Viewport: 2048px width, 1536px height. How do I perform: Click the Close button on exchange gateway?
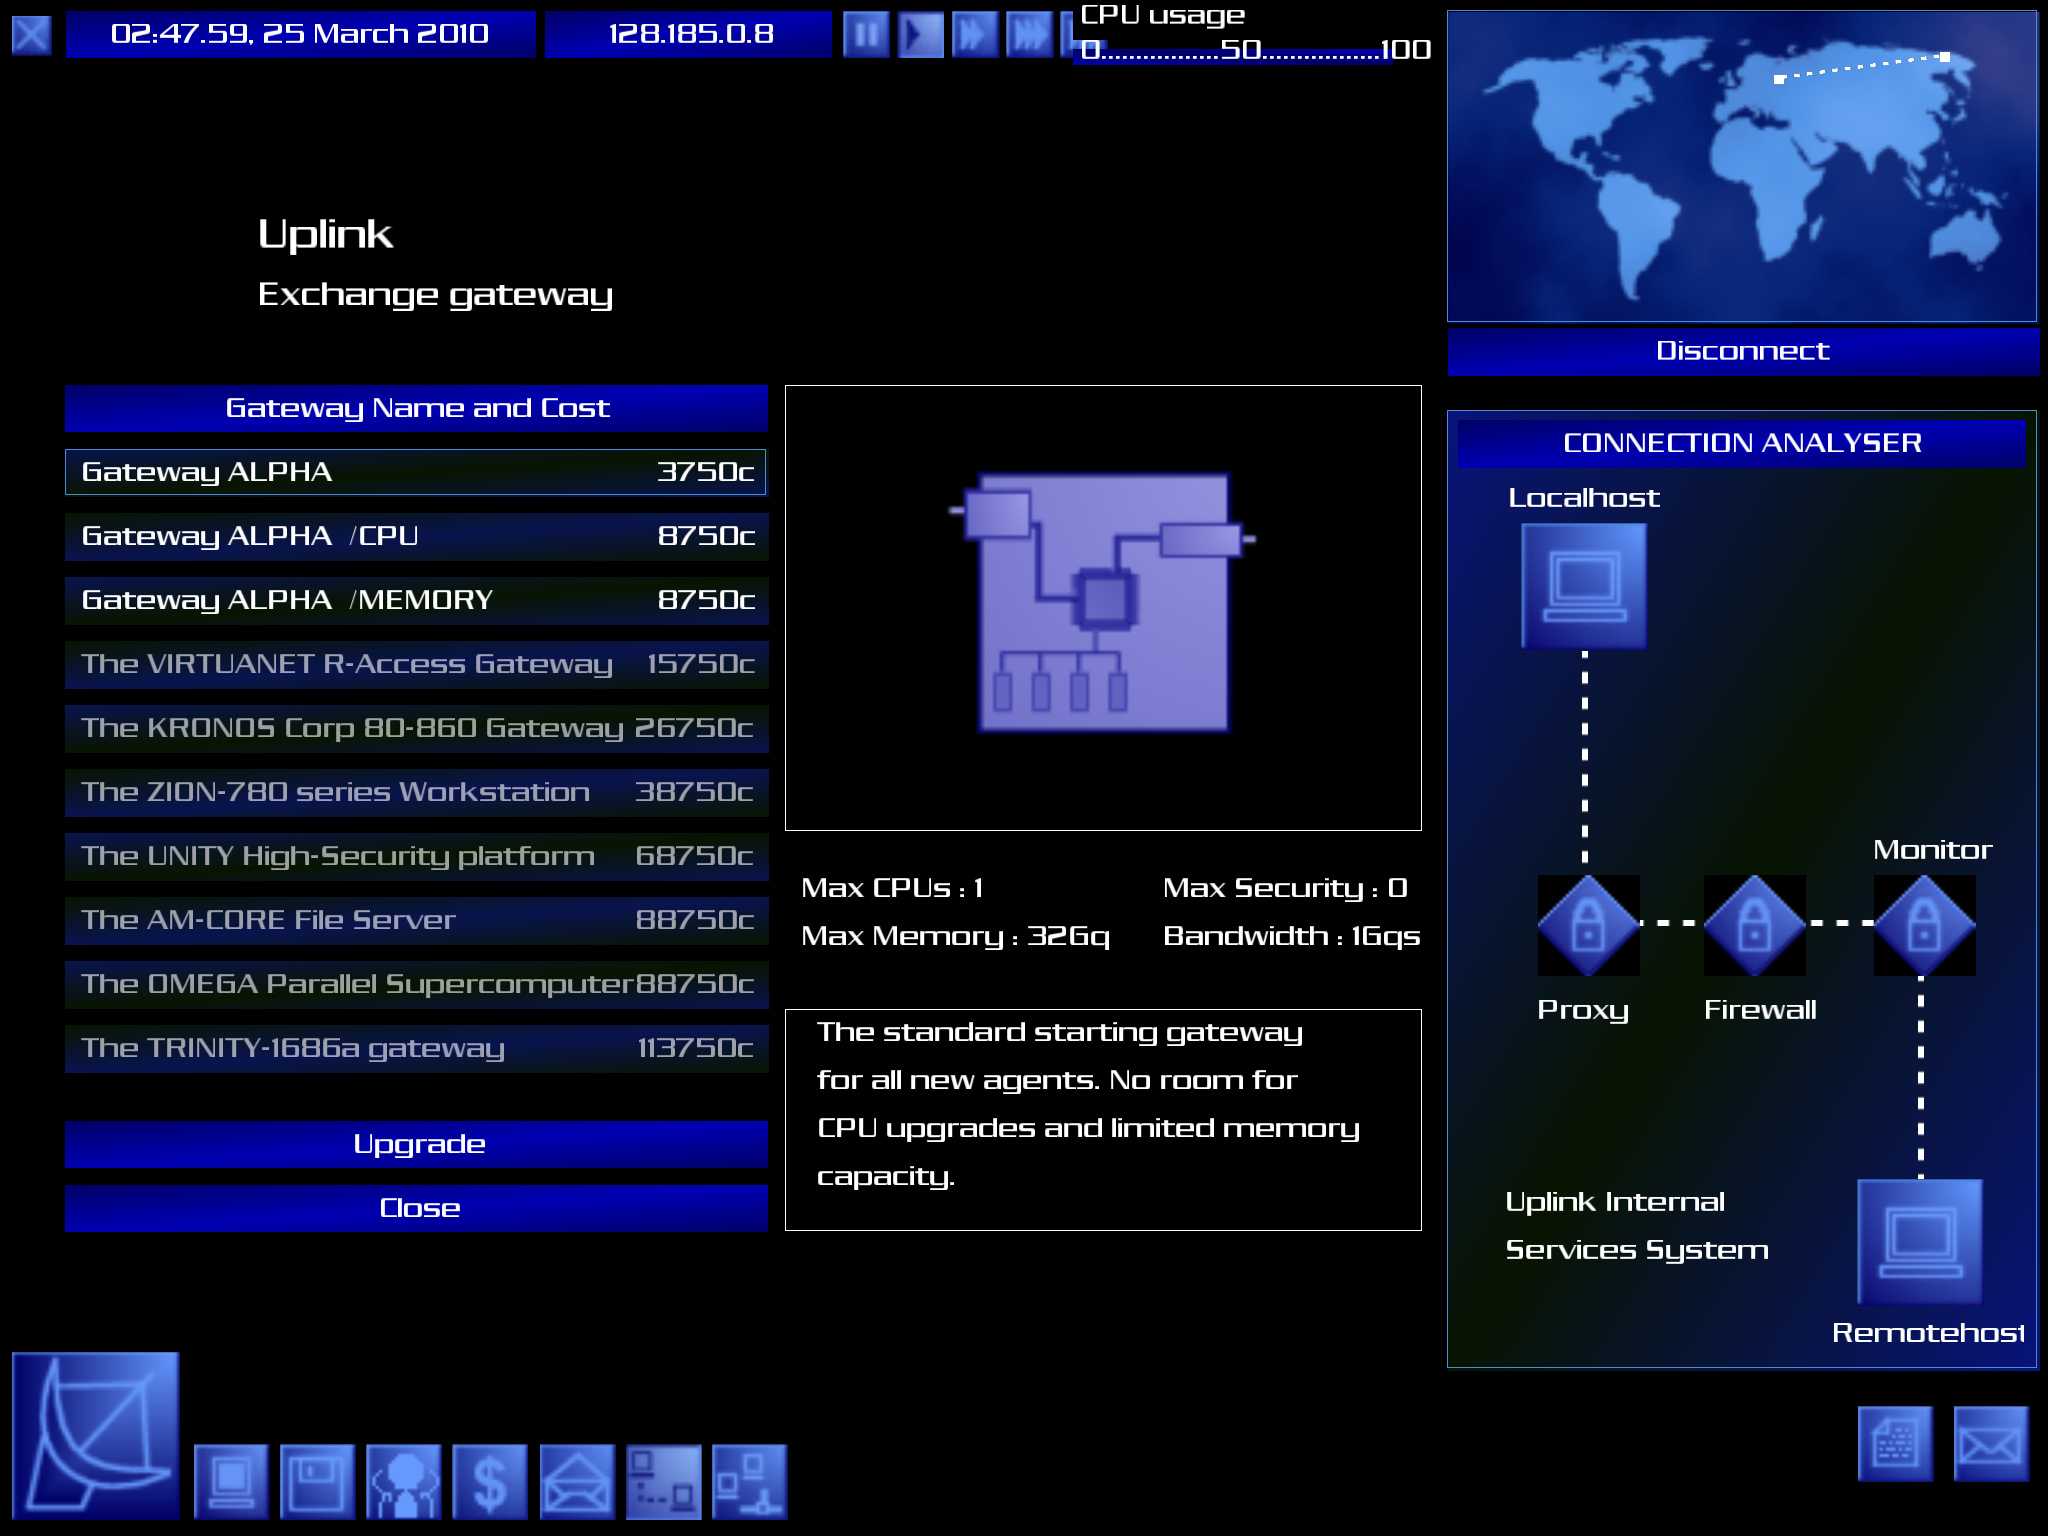pos(418,1207)
